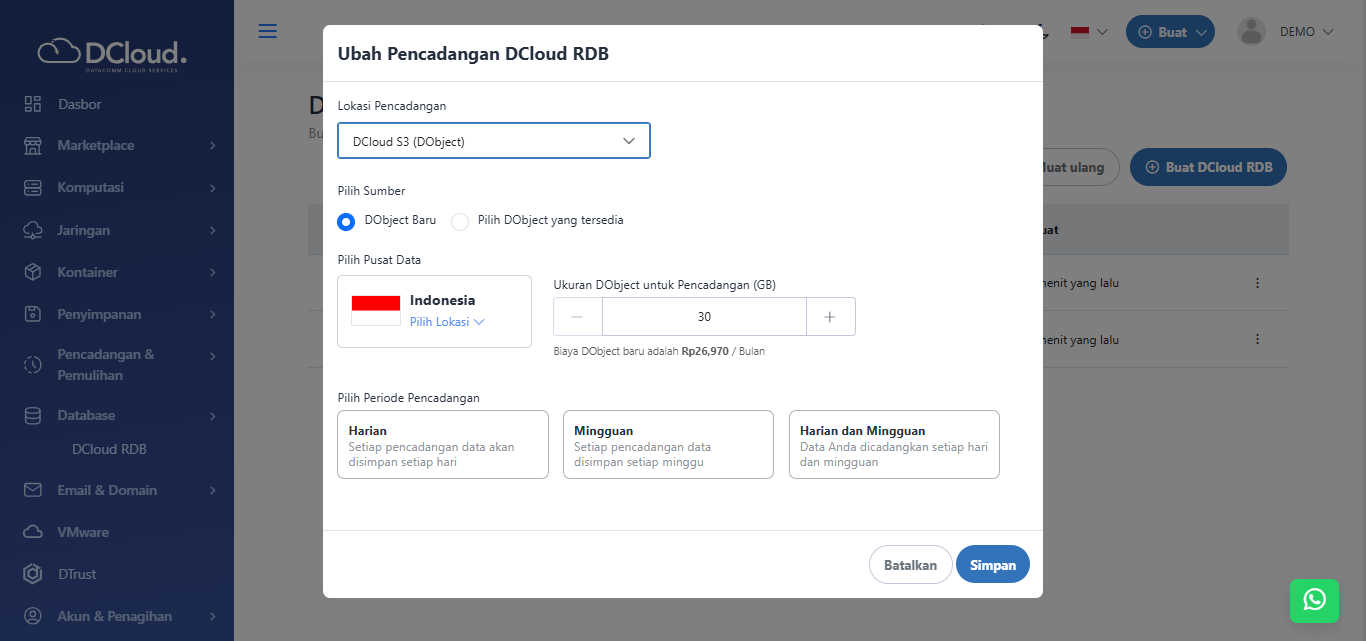Choose the Harian backup period card
This screenshot has width=1366, height=641.
point(443,444)
